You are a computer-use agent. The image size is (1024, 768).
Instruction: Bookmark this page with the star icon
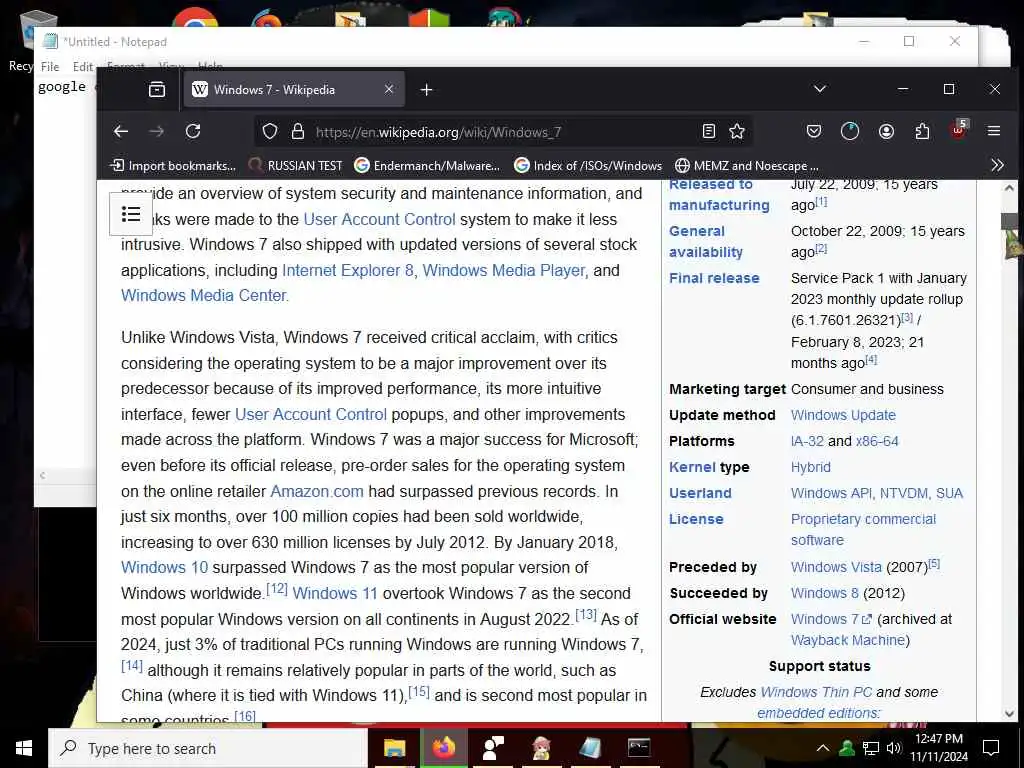coord(737,131)
